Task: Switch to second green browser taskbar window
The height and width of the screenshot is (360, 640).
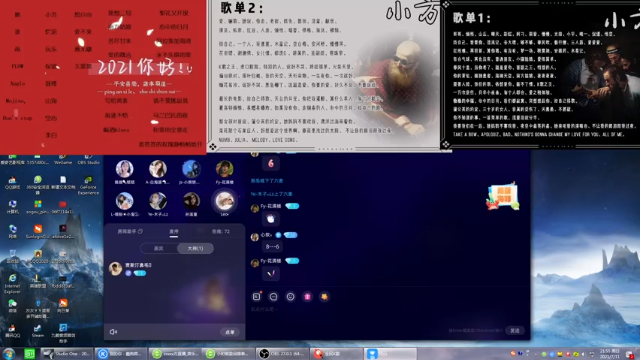Action: point(229,353)
